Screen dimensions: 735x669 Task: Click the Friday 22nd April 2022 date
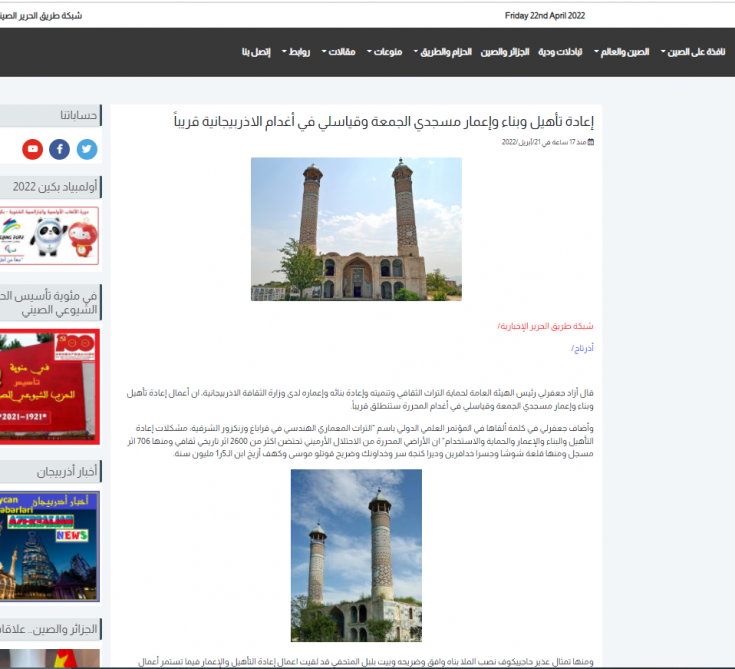coord(545,16)
